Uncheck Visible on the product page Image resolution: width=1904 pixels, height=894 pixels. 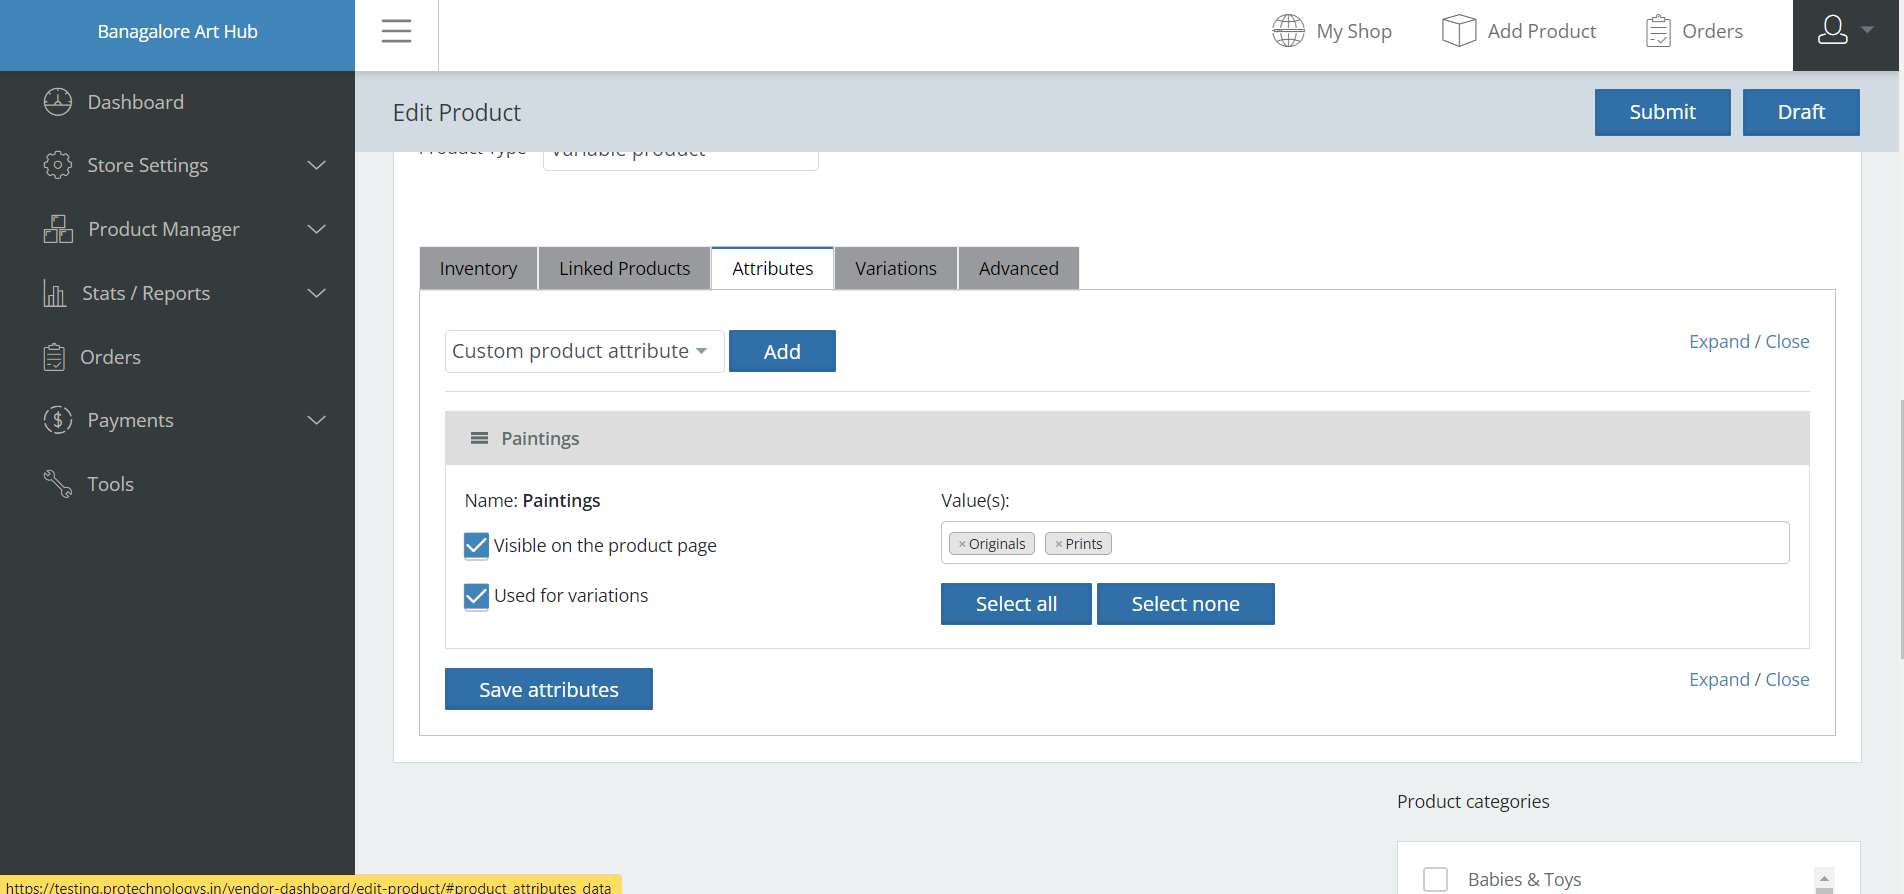click(477, 545)
